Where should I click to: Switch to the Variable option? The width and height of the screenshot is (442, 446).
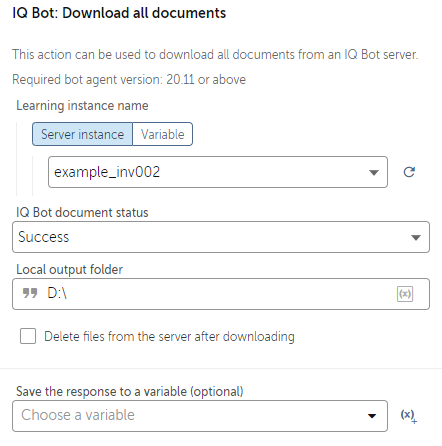(x=163, y=134)
